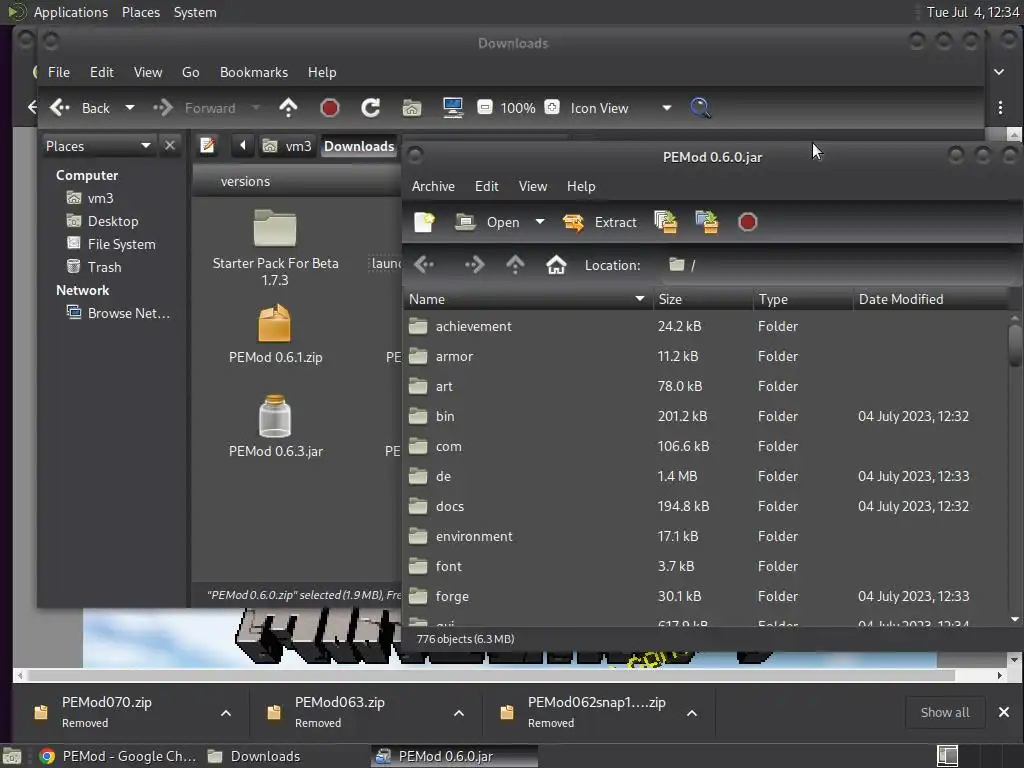Click the Stop loading icon in file manager
This screenshot has width=1024, height=768.
330,108
